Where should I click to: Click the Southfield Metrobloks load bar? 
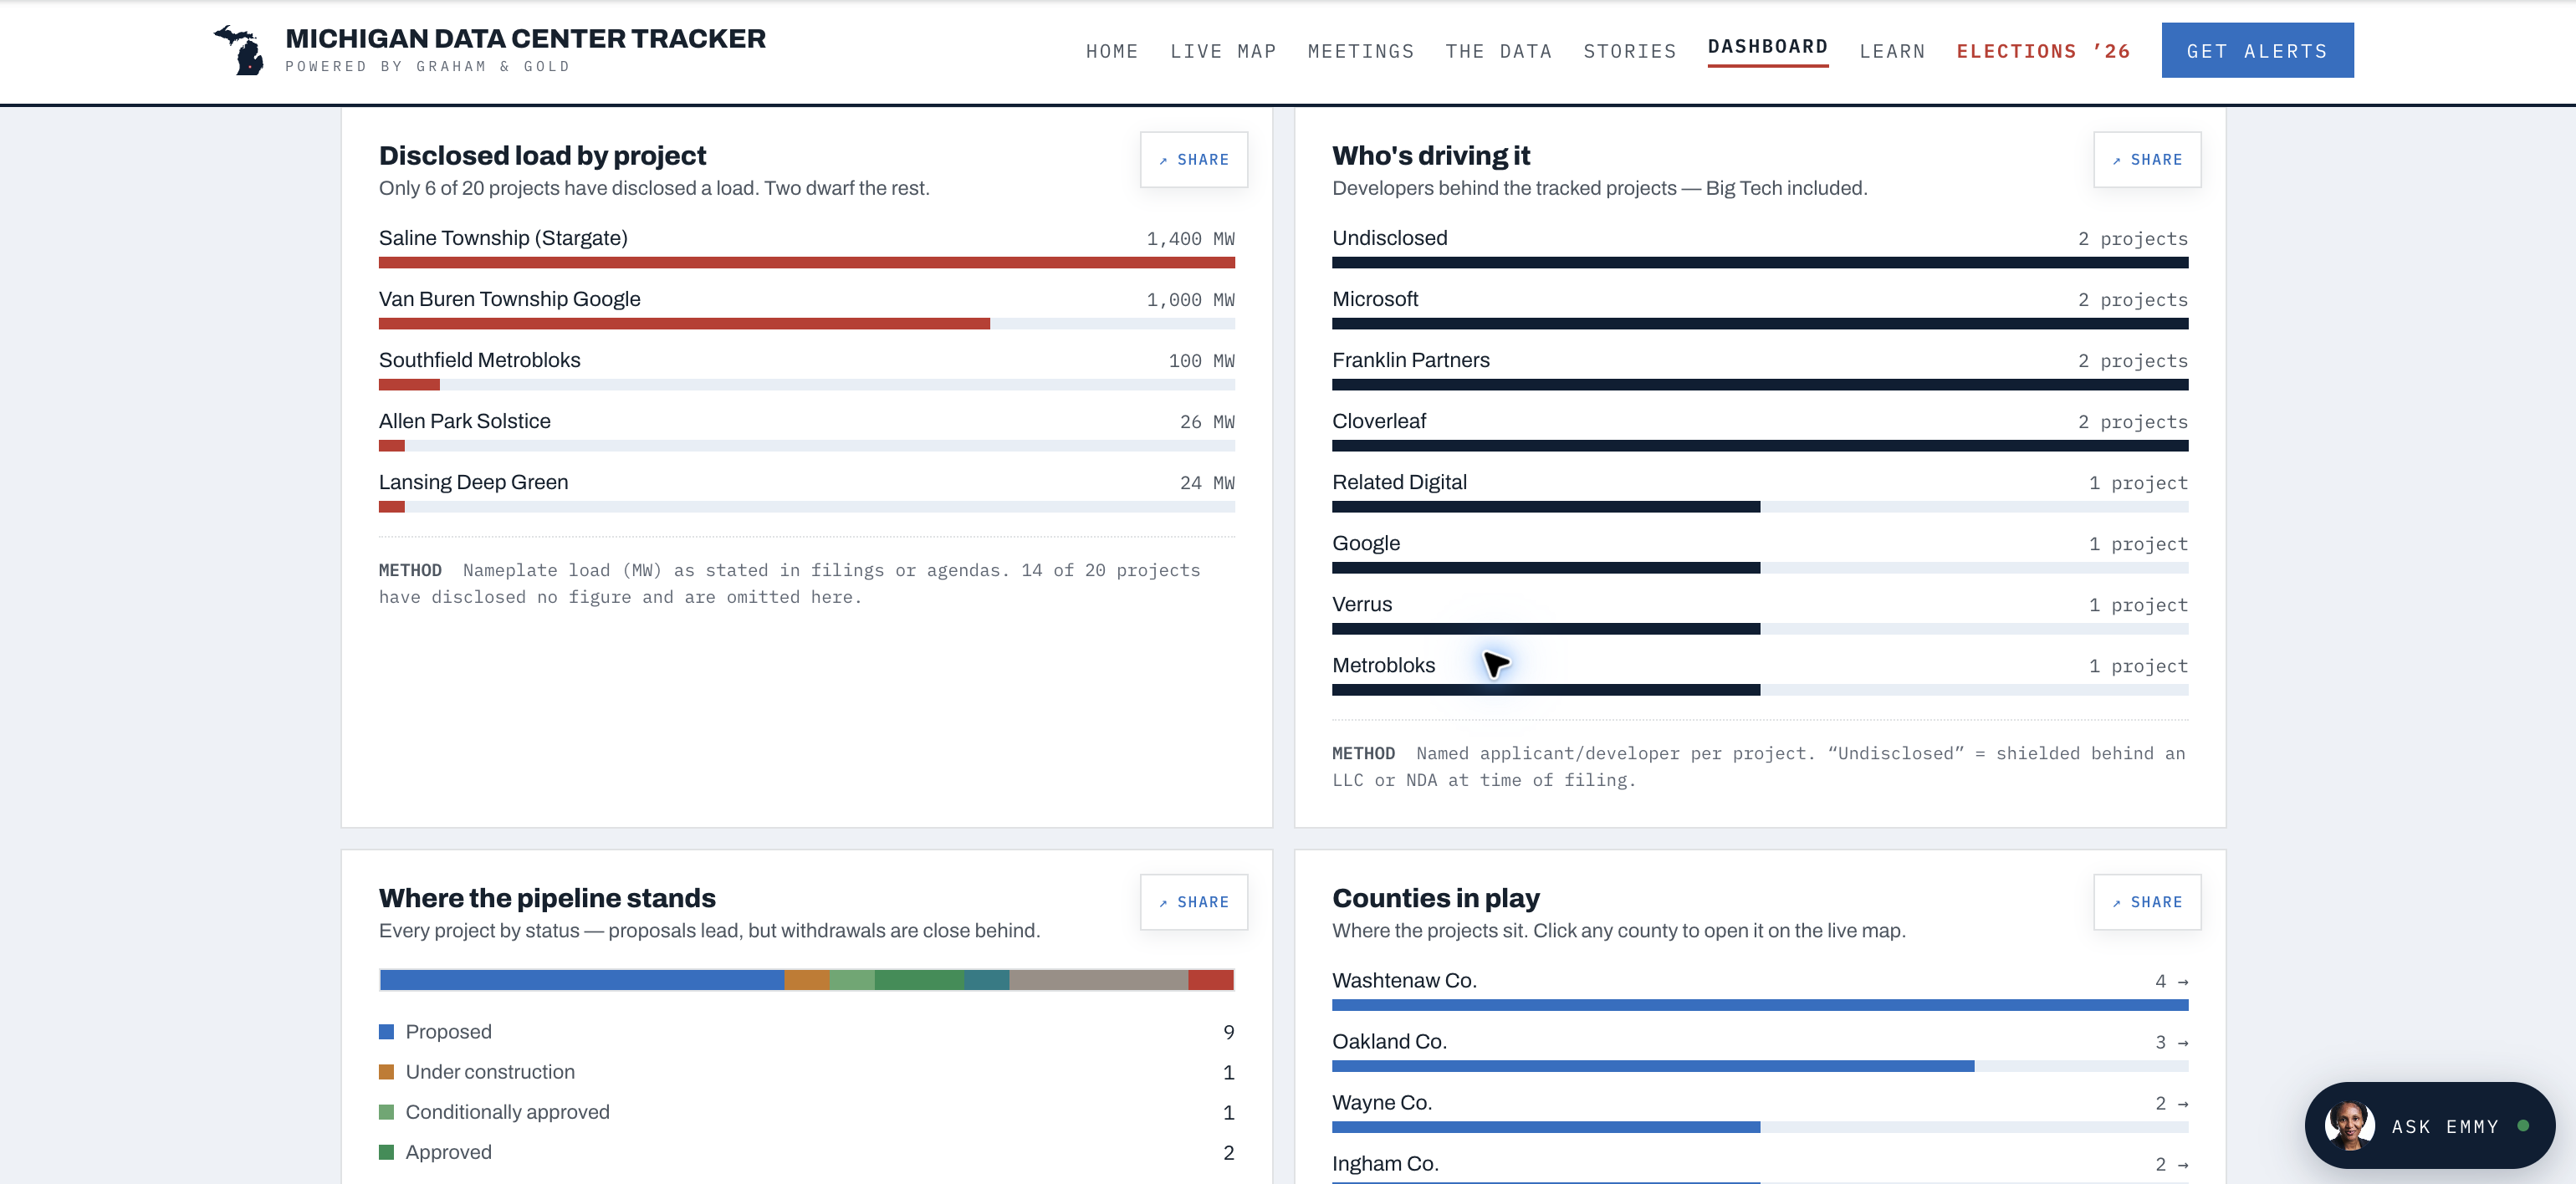pos(806,385)
